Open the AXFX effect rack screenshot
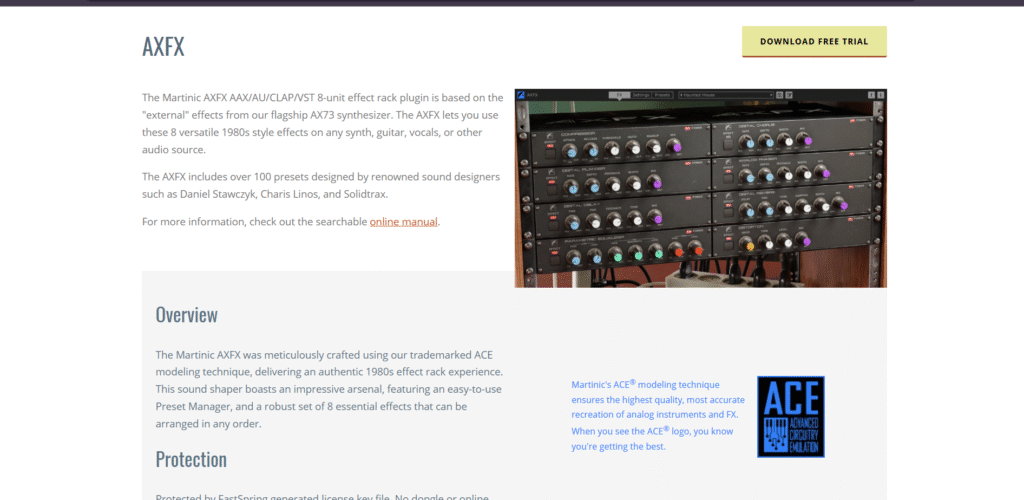 coord(700,188)
